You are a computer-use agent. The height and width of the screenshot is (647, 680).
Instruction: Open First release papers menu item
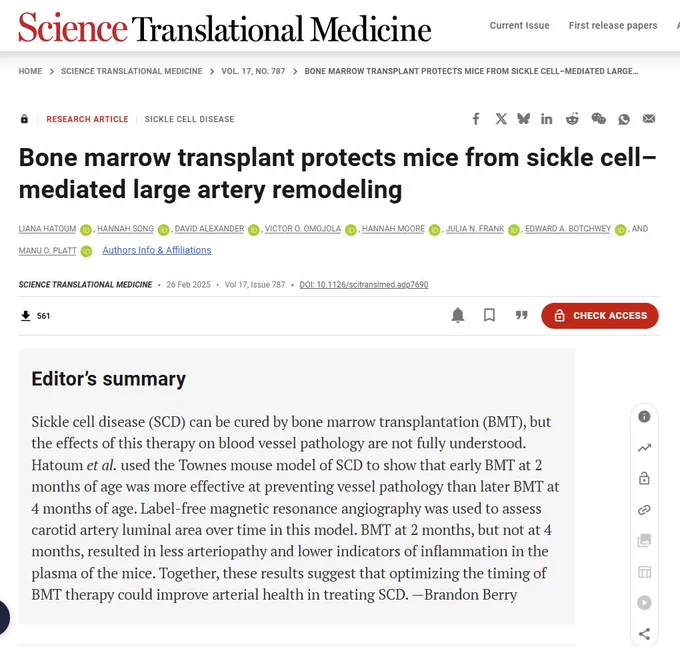pos(613,26)
